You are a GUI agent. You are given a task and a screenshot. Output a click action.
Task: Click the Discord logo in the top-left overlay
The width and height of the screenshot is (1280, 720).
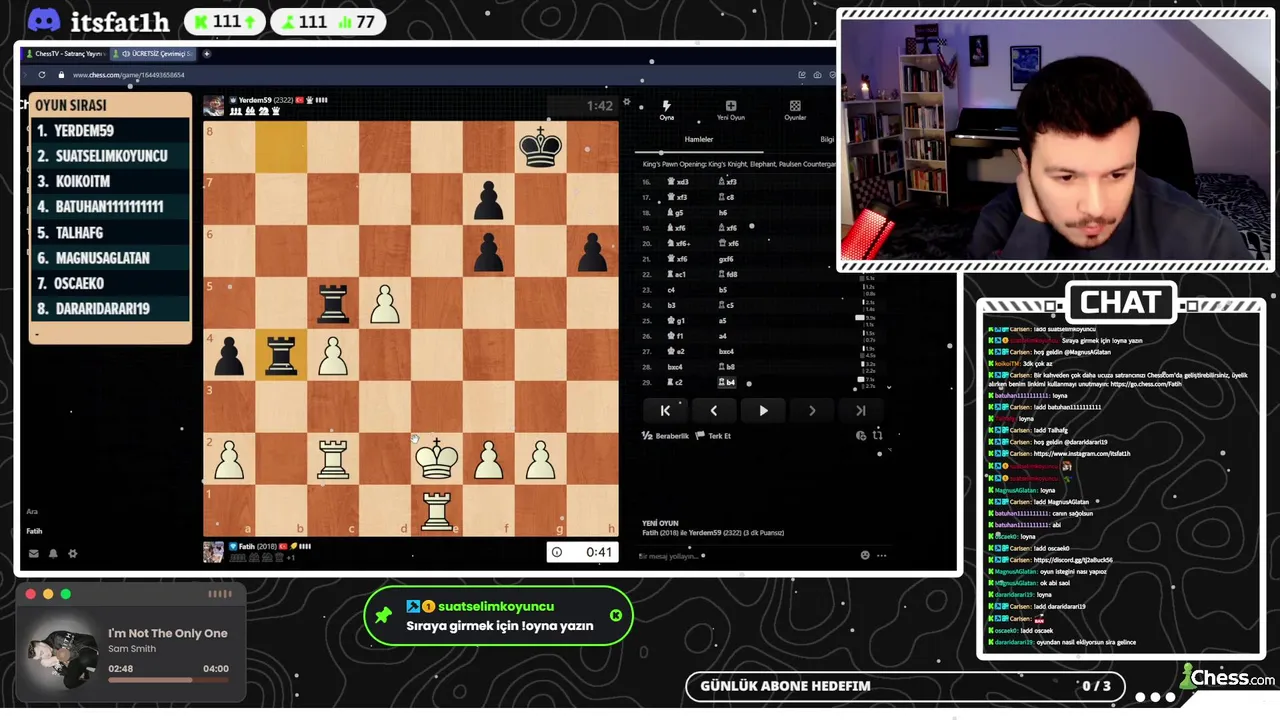pyautogui.click(x=44, y=21)
